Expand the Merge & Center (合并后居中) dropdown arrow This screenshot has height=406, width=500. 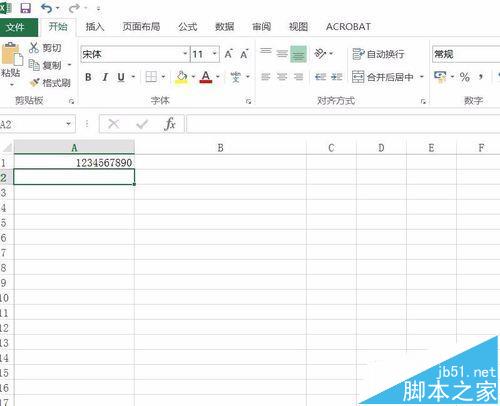click(422, 77)
